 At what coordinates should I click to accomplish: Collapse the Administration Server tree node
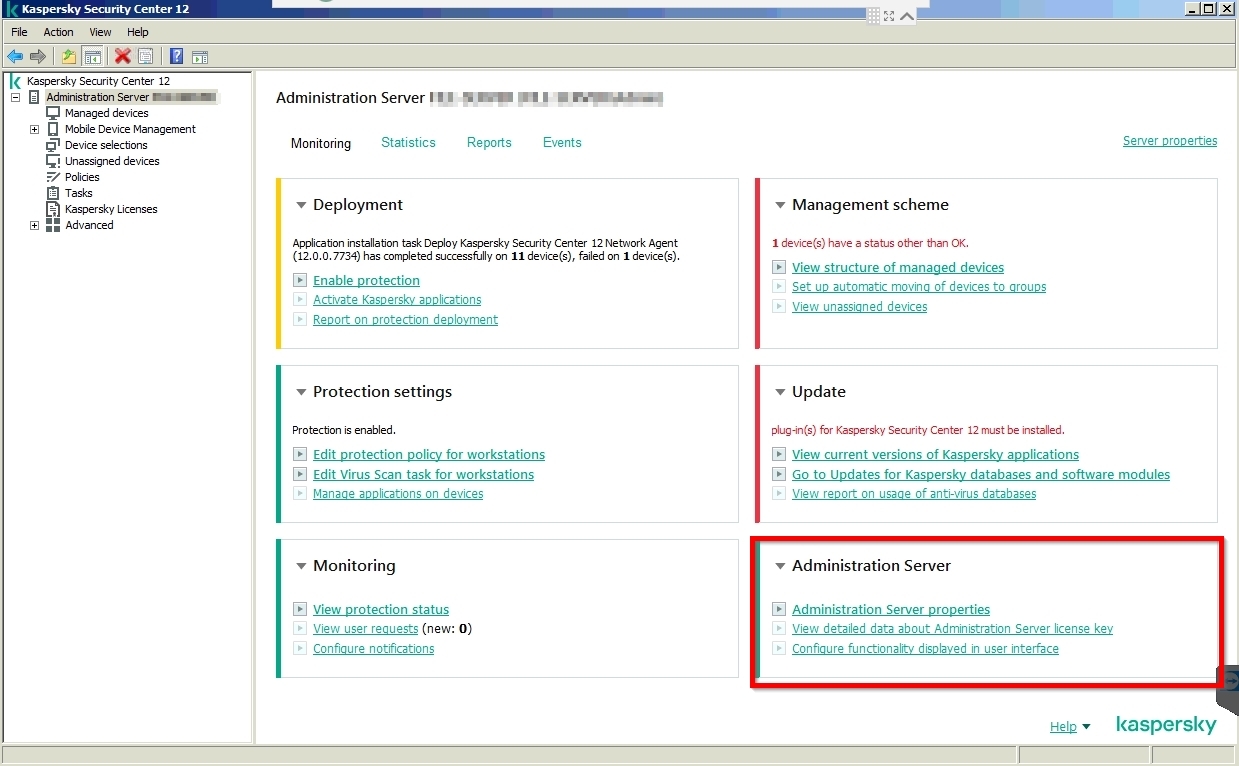pyautogui.click(x=16, y=98)
